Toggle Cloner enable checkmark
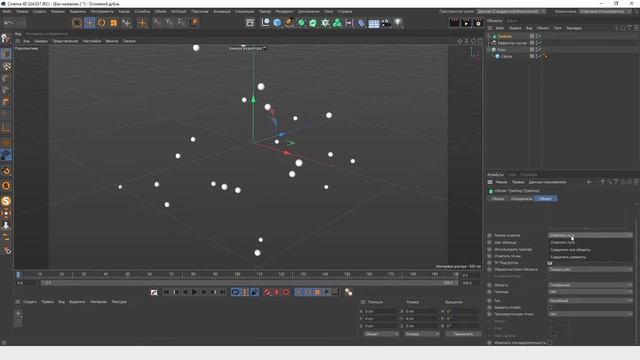640x360 pixels. [540, 49]
